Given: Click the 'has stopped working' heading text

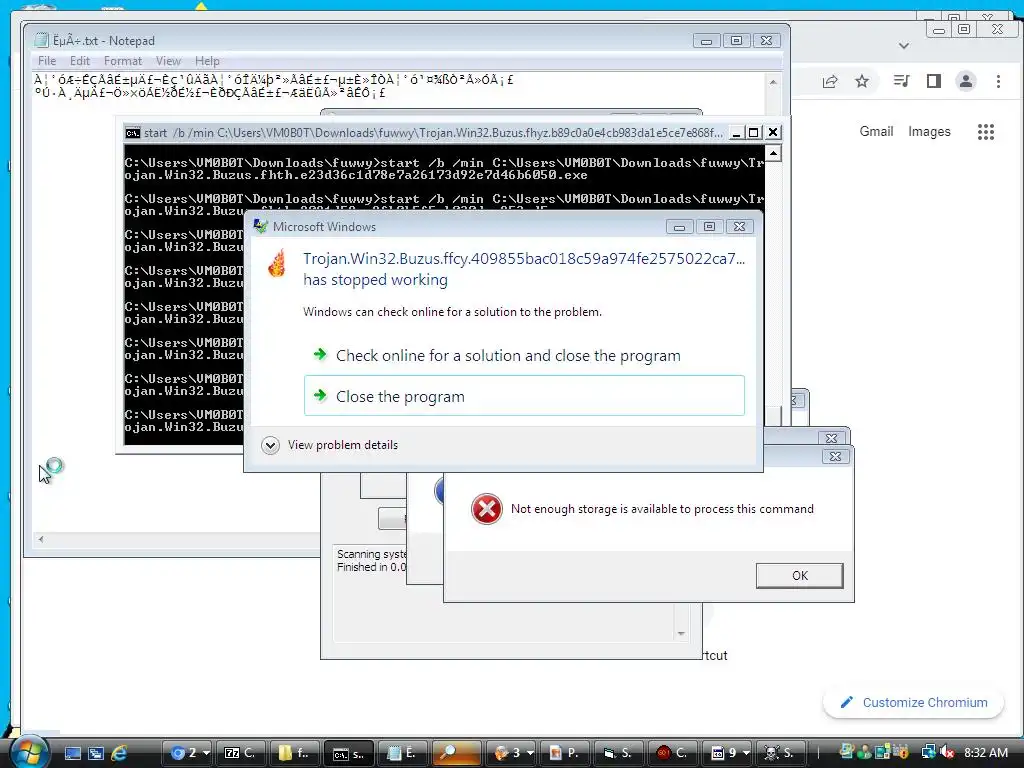Looking at the screenshot, I should point(376,280).
